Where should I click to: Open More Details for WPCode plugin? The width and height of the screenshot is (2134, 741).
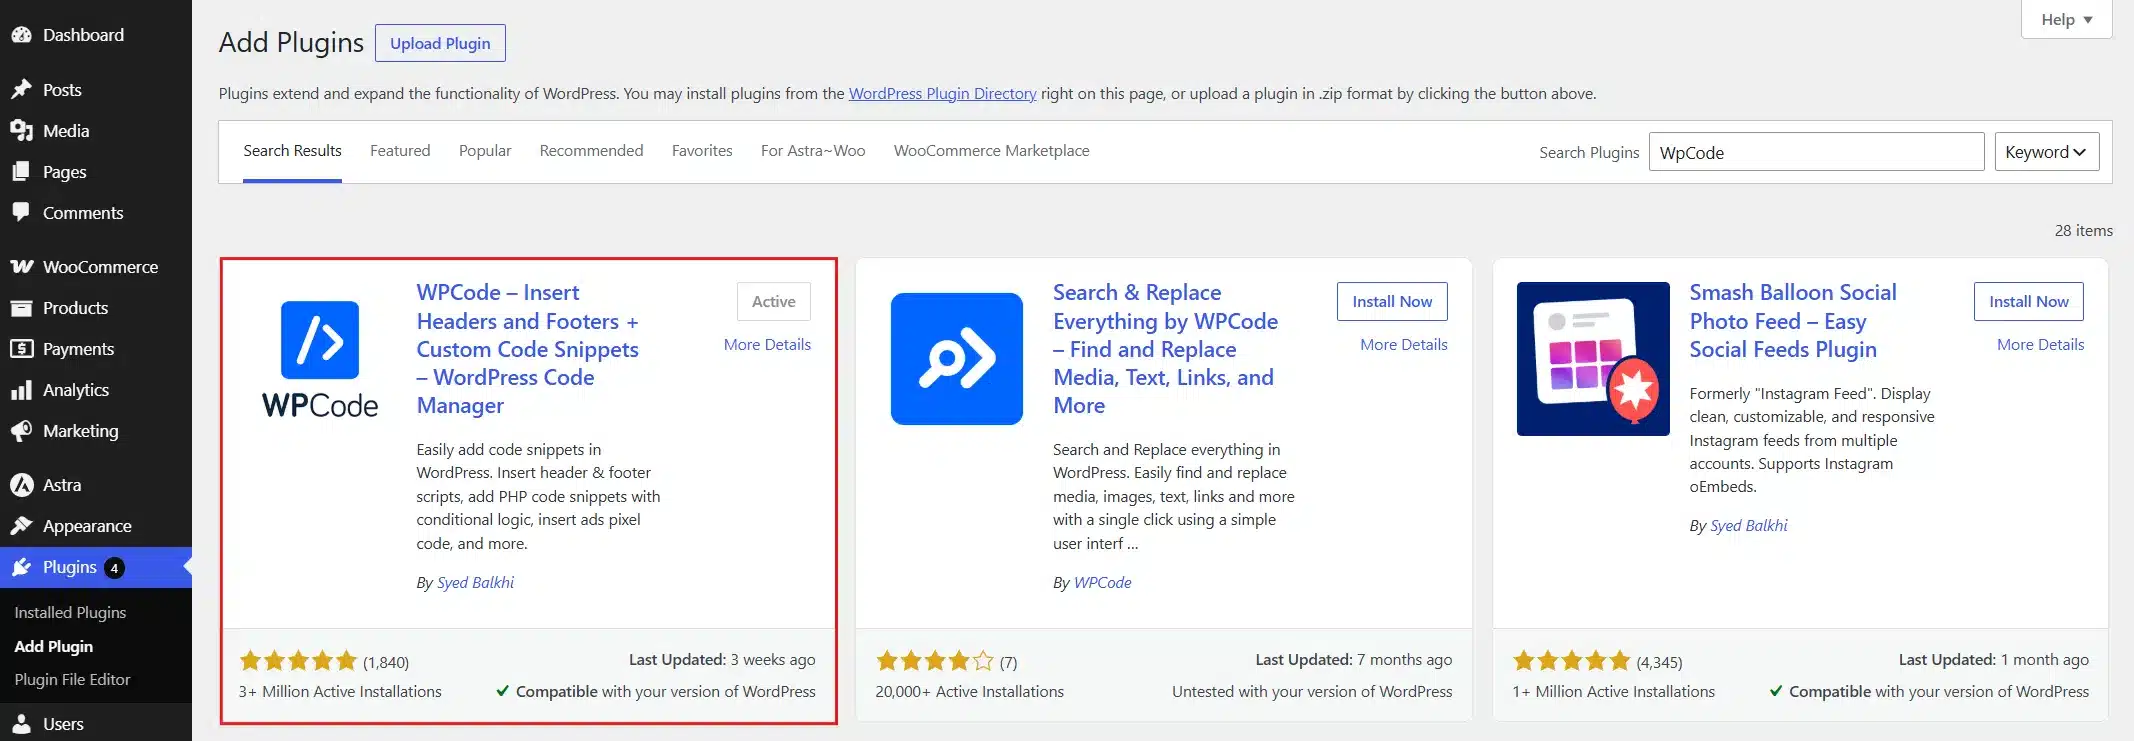click(x=767, y=344)
